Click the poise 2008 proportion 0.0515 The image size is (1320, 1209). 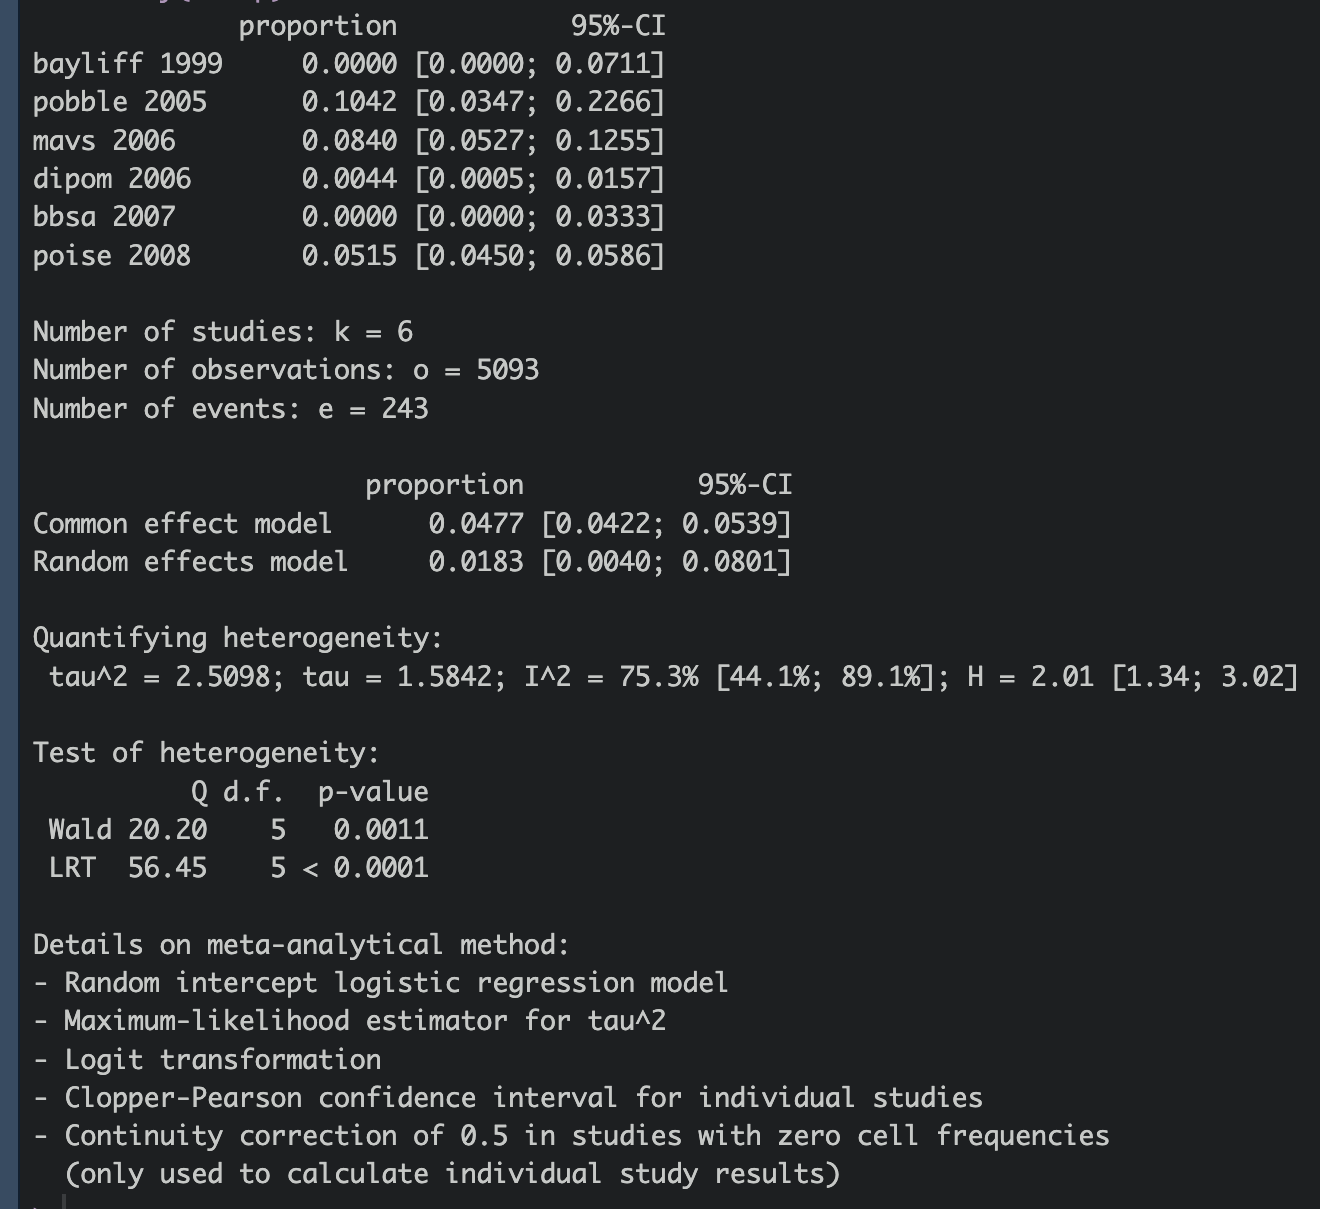coord(349,255)
